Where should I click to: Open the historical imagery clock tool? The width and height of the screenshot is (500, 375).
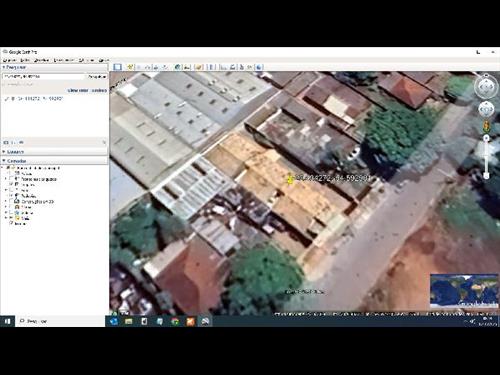tap(178, 67)
